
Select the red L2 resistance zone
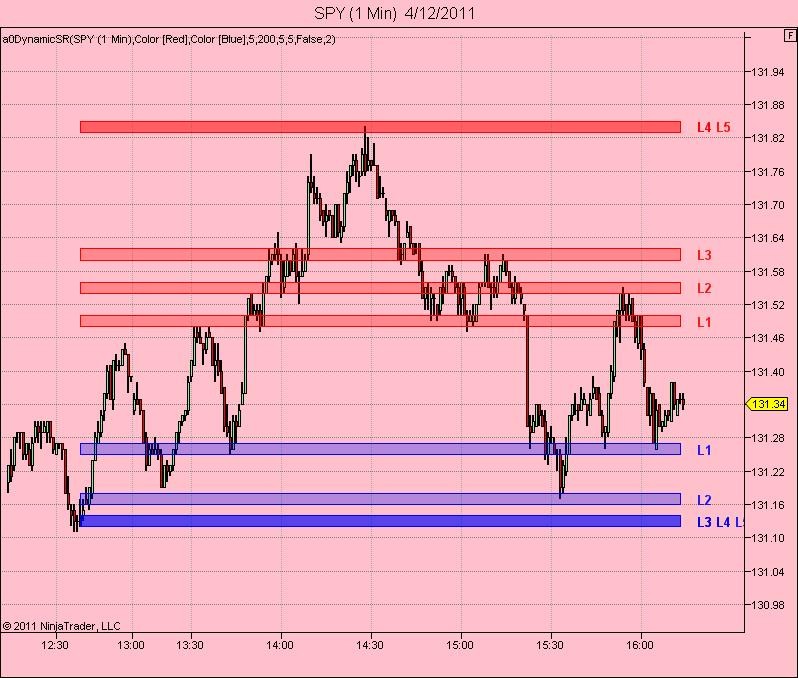coord(380,288)
